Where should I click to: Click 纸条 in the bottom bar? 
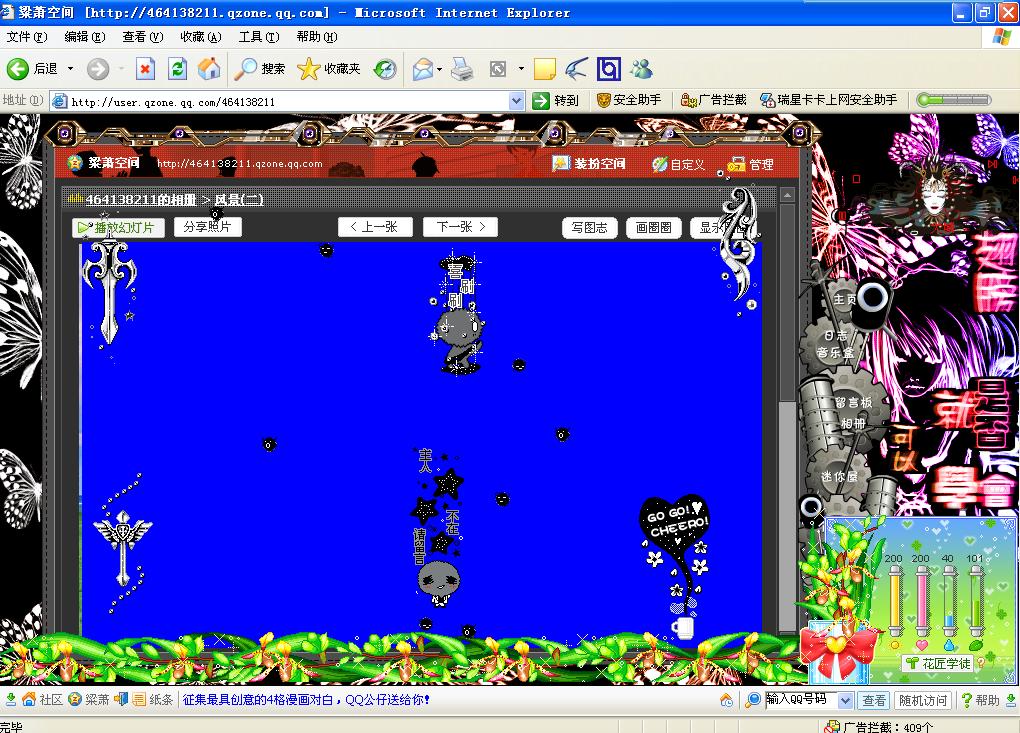(154, 700)
